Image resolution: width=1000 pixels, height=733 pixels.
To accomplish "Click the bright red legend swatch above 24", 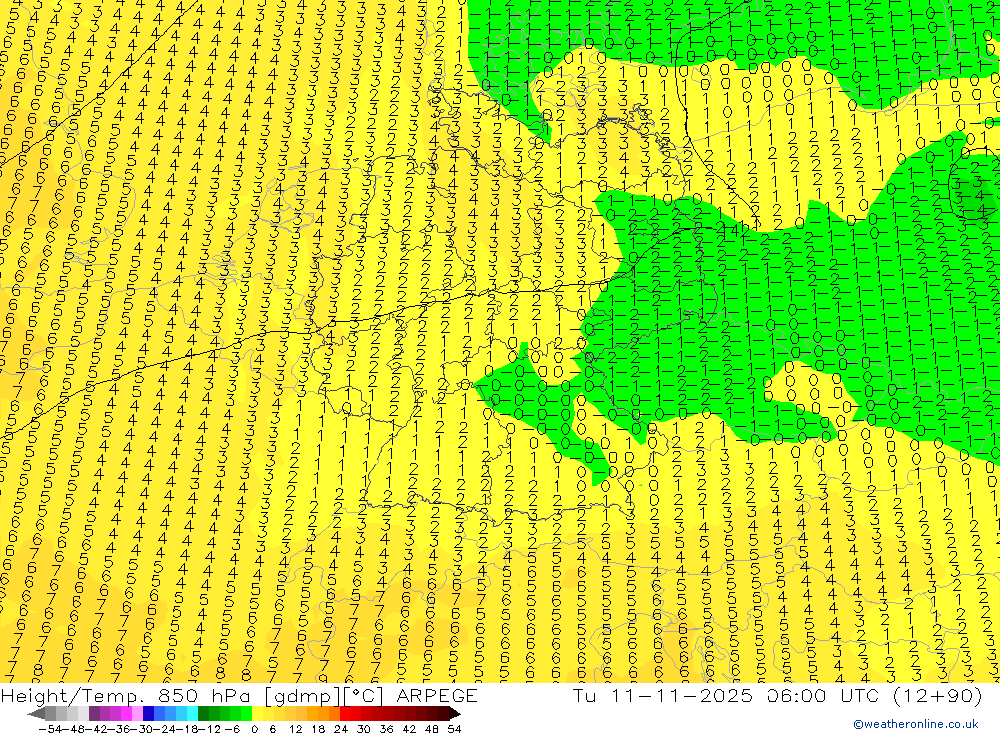I will point(345,714).
